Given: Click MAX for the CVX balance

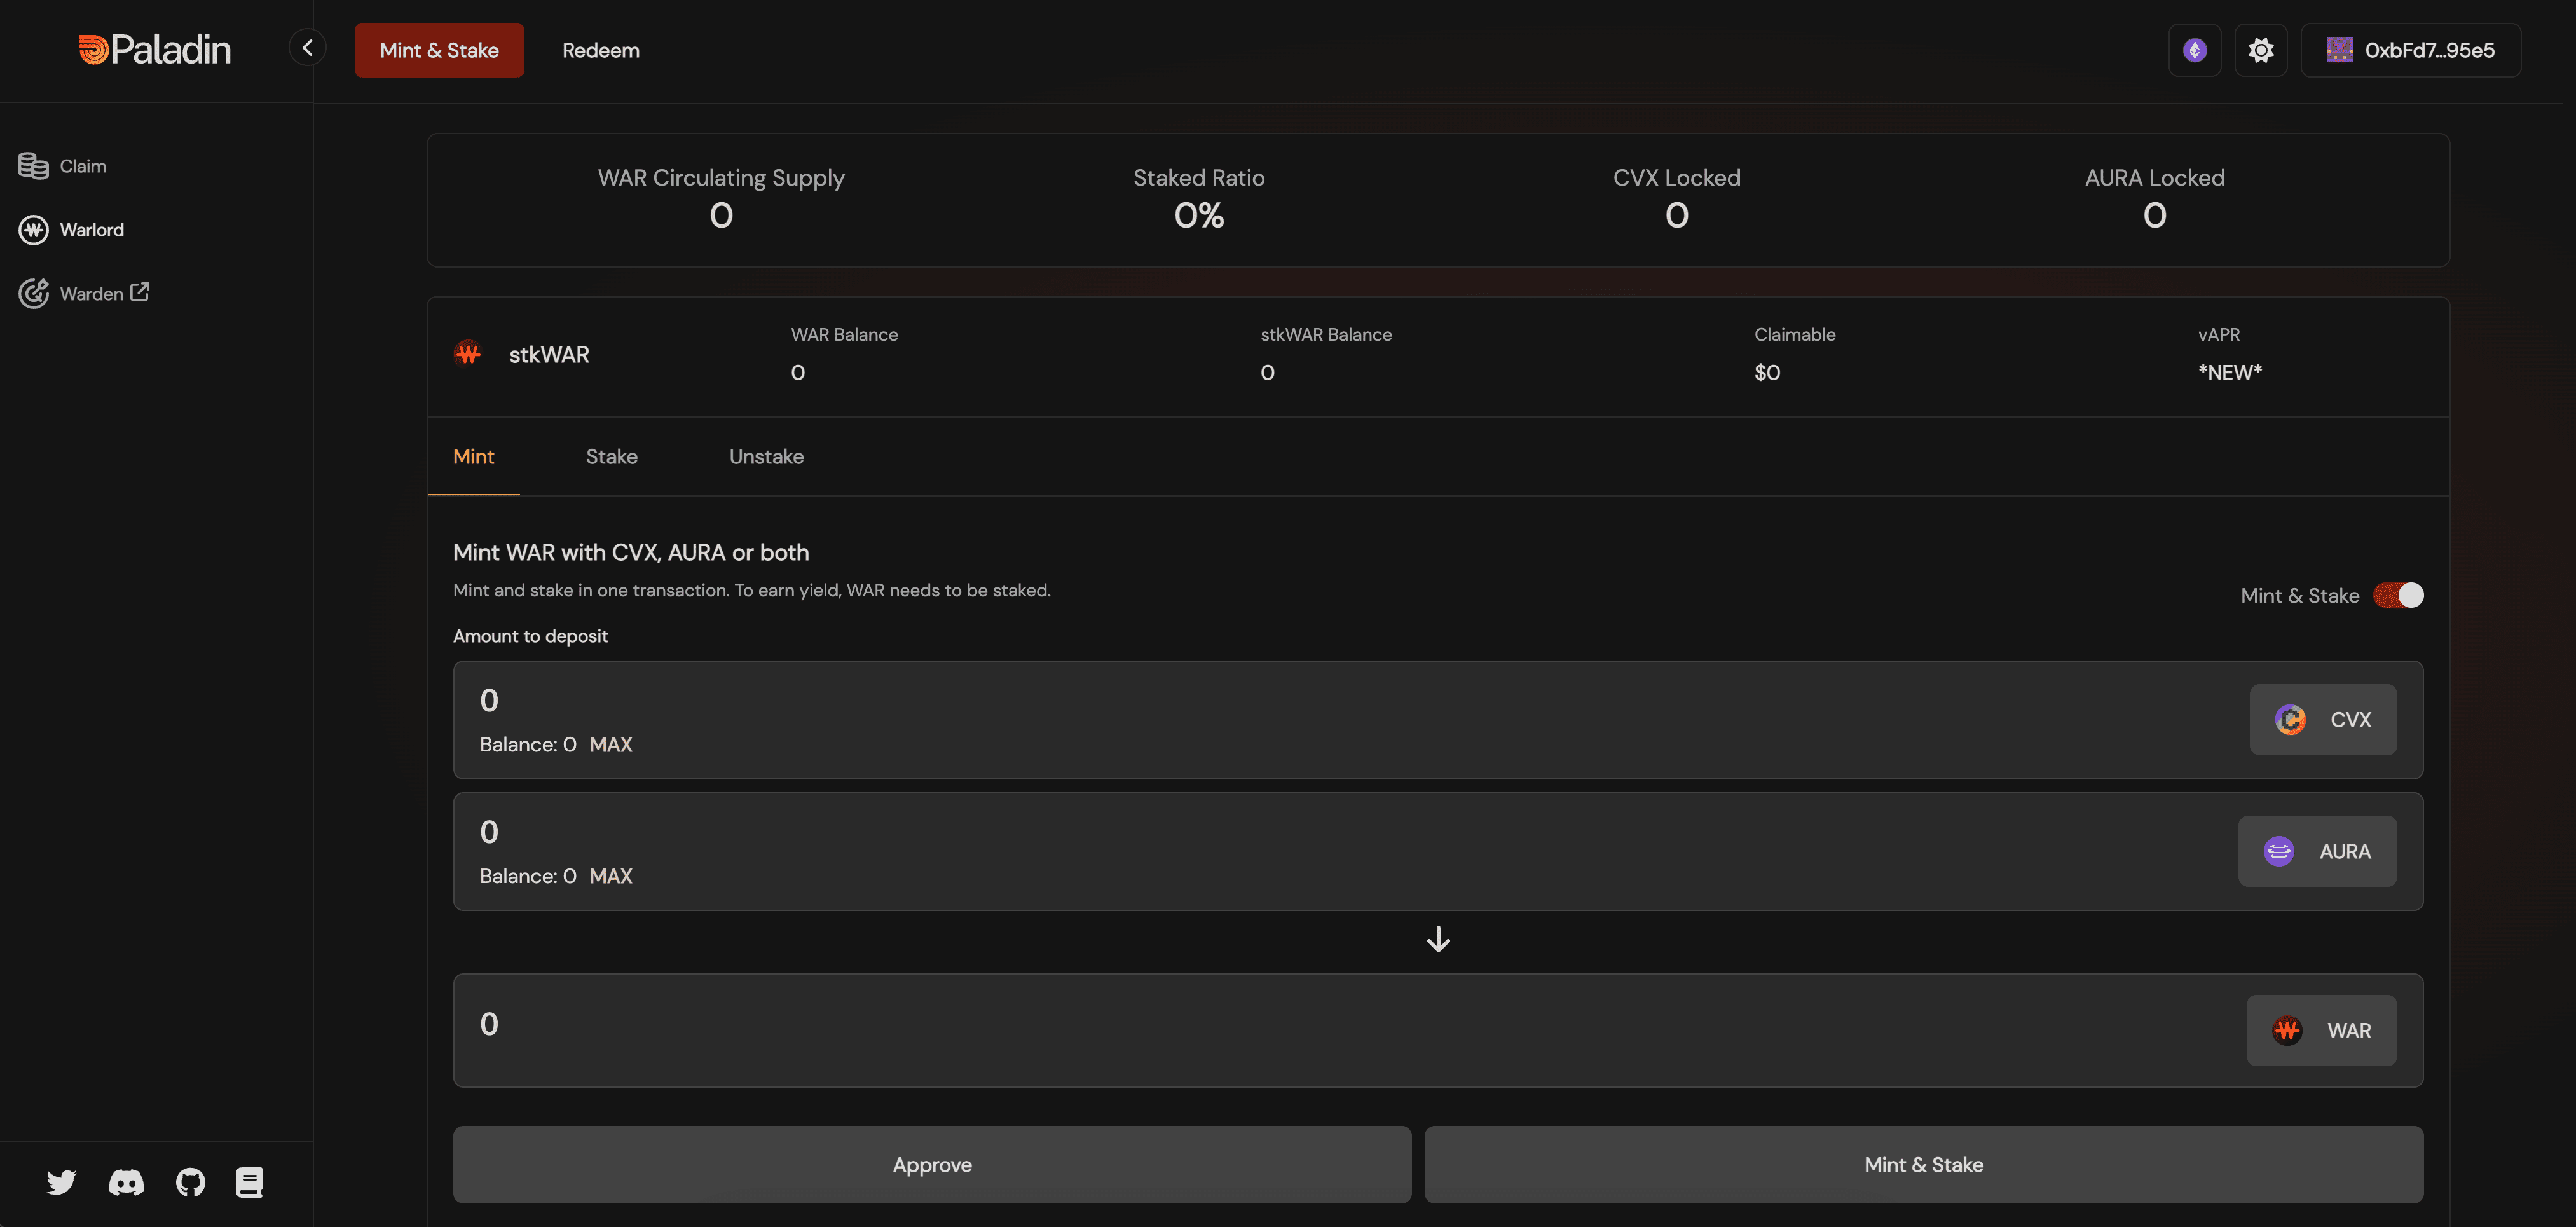Looking at the screenshot, I should click(611, 744).
